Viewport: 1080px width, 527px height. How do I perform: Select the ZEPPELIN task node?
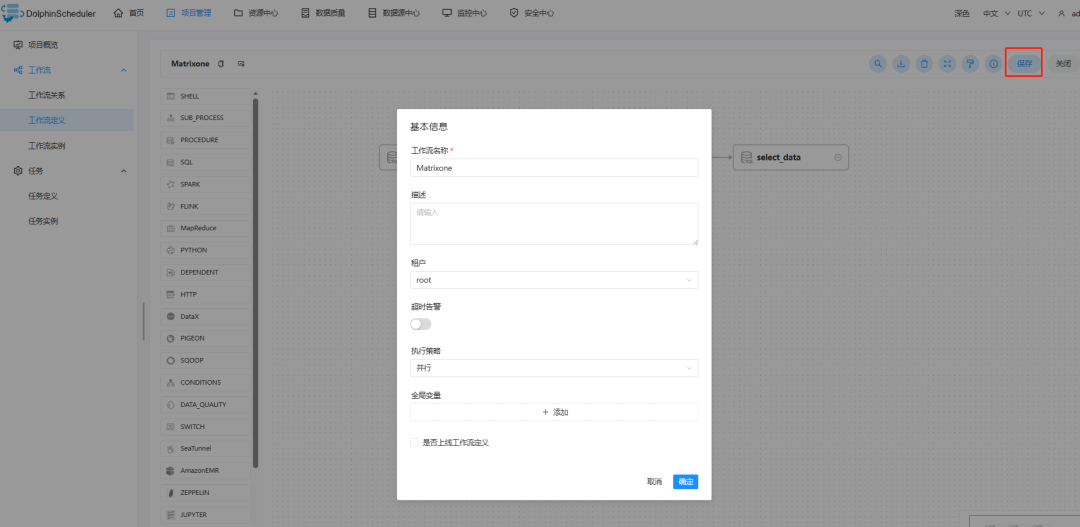point(205,493)
